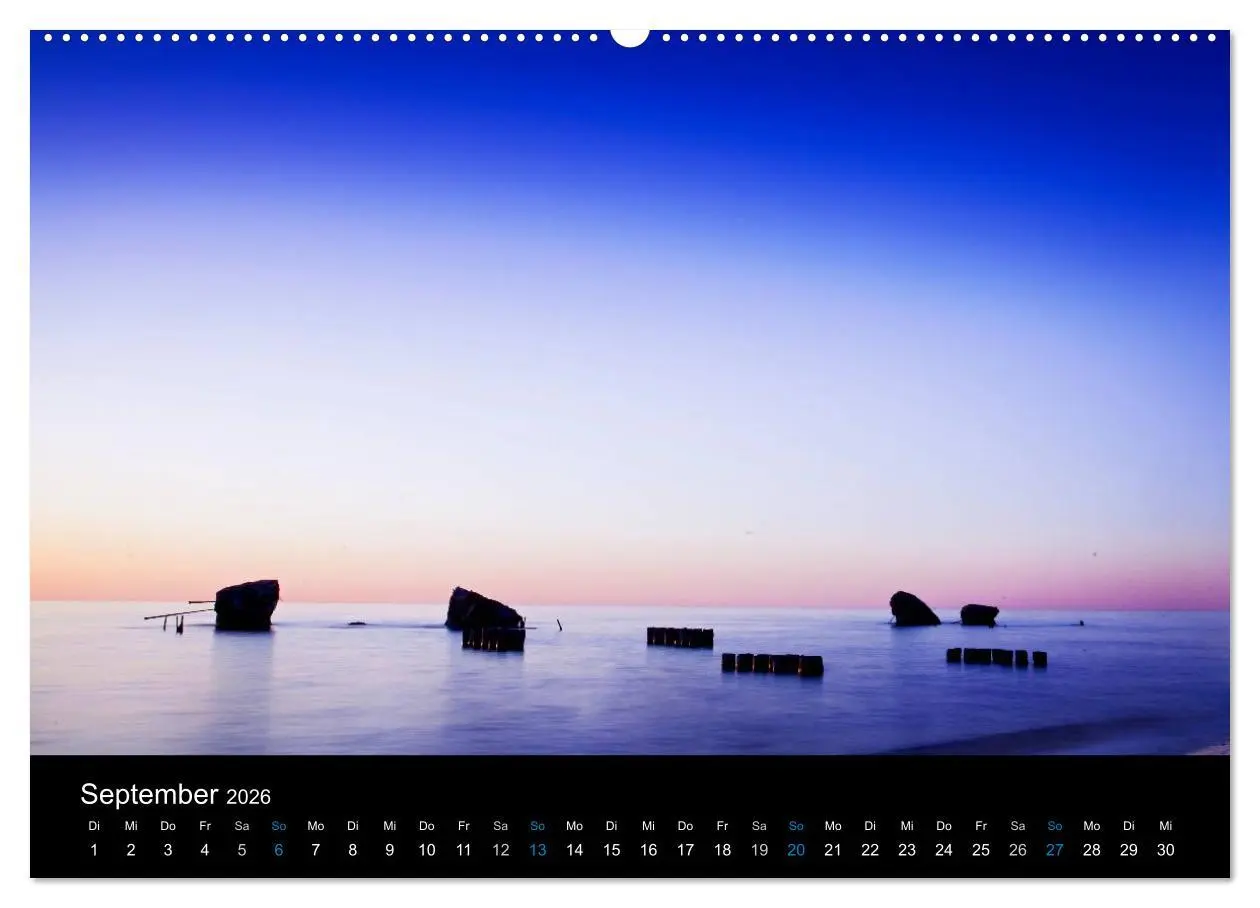Screen dimensions: 1260x908
Task: Select the blue Sunday date 13
Action: [x=537, y=849]
